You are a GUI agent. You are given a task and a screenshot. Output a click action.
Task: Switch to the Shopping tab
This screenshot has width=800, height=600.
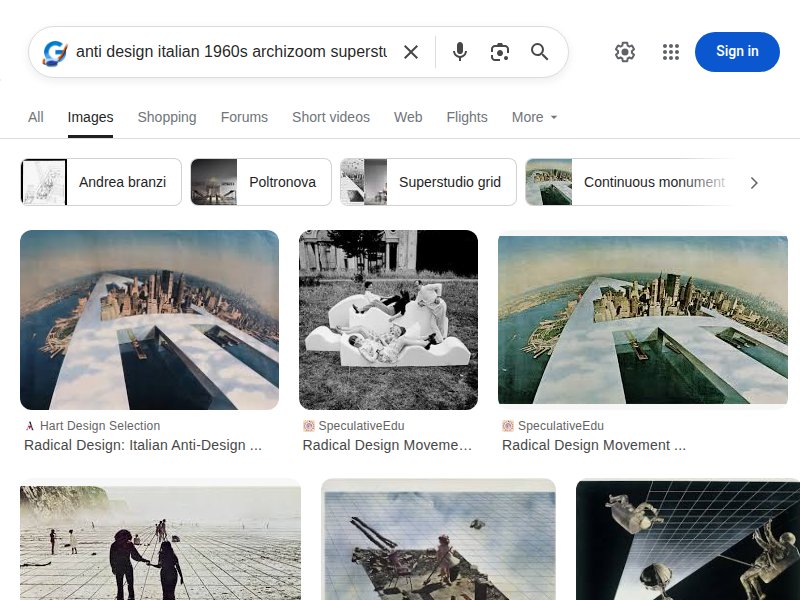click(167, 117)
